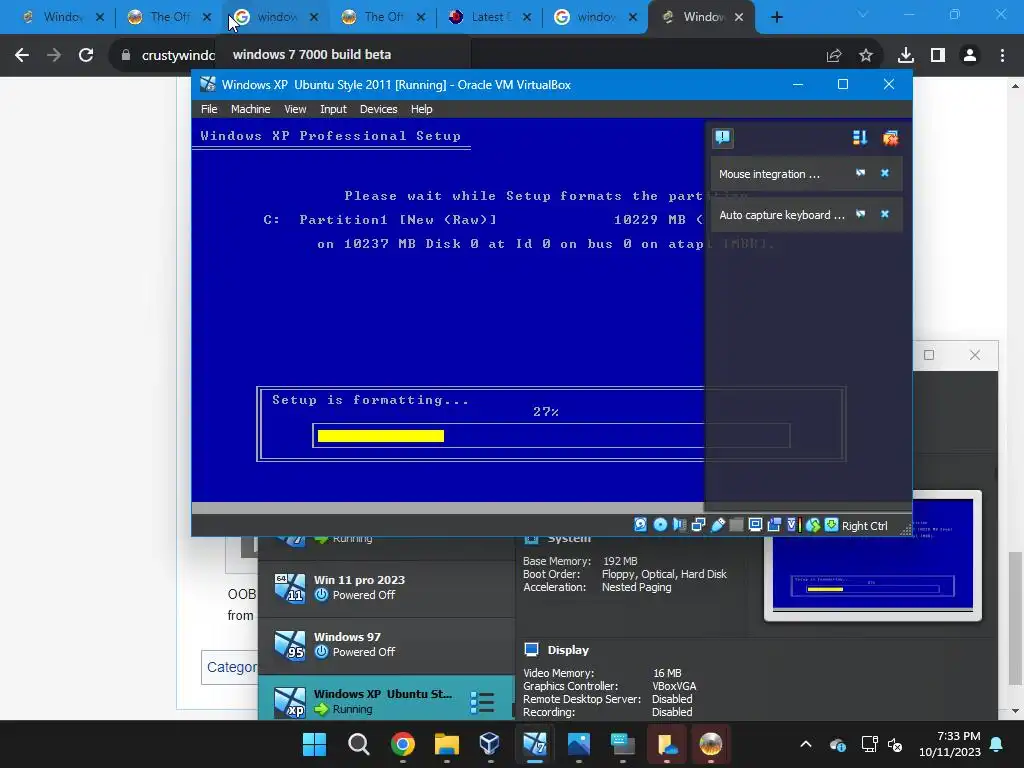Bookmark this tab with the star icon
The image size is (1024, 768).
[x=865, y=56]
